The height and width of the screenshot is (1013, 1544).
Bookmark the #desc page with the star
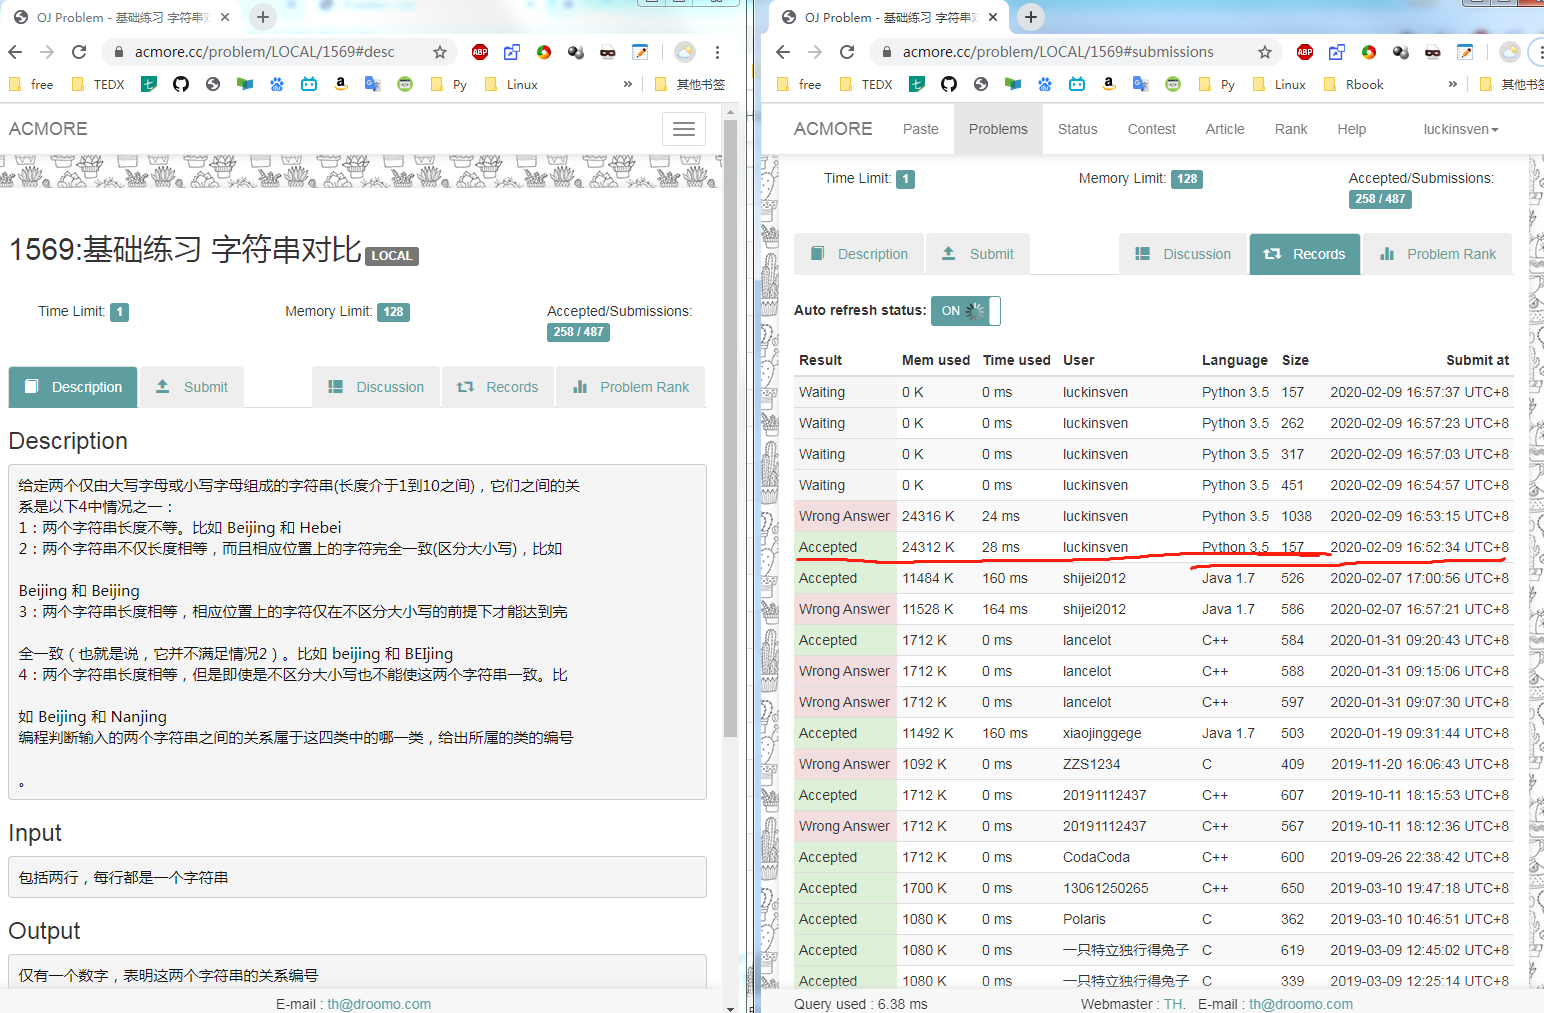[x=440, y=52]
